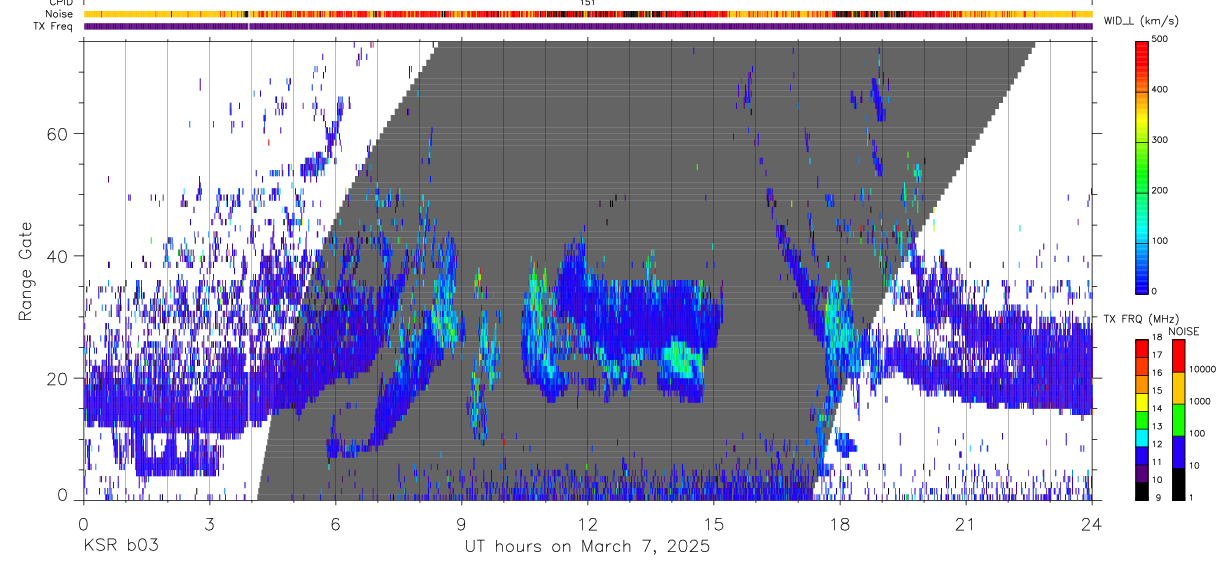Click the 12 hour x-axis tick label

click(588, 524)
